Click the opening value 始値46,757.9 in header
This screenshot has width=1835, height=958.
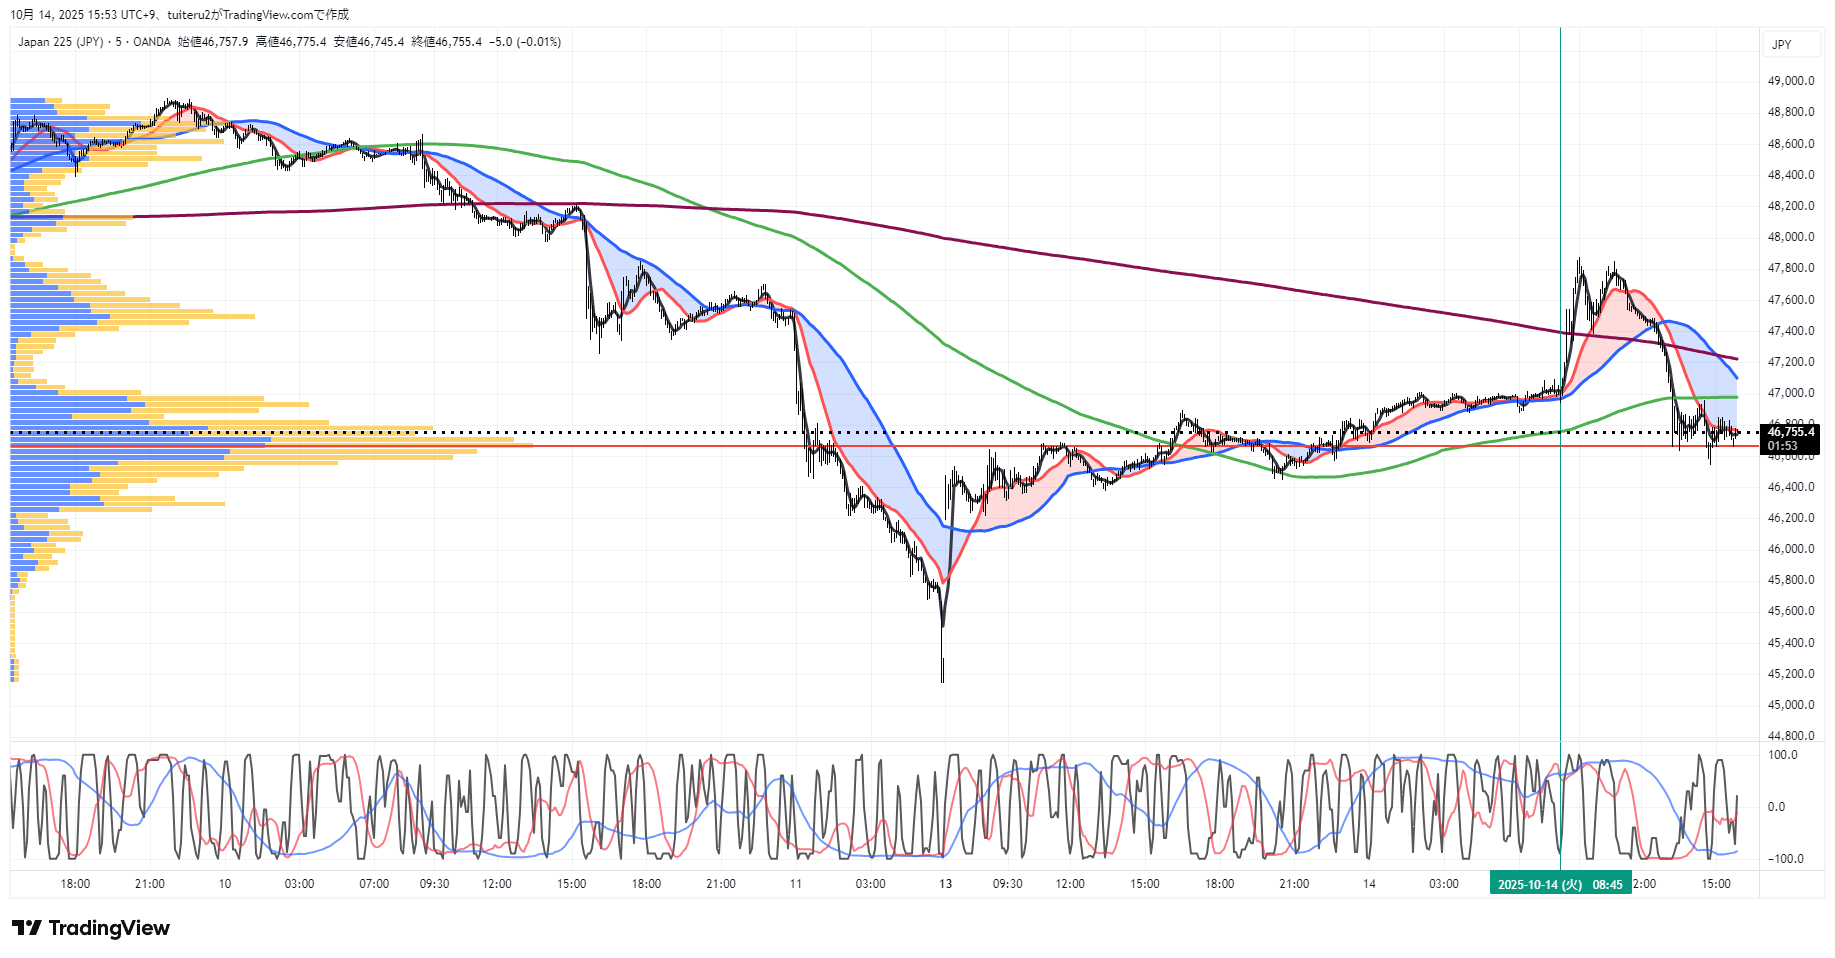(x=213, y=42)
